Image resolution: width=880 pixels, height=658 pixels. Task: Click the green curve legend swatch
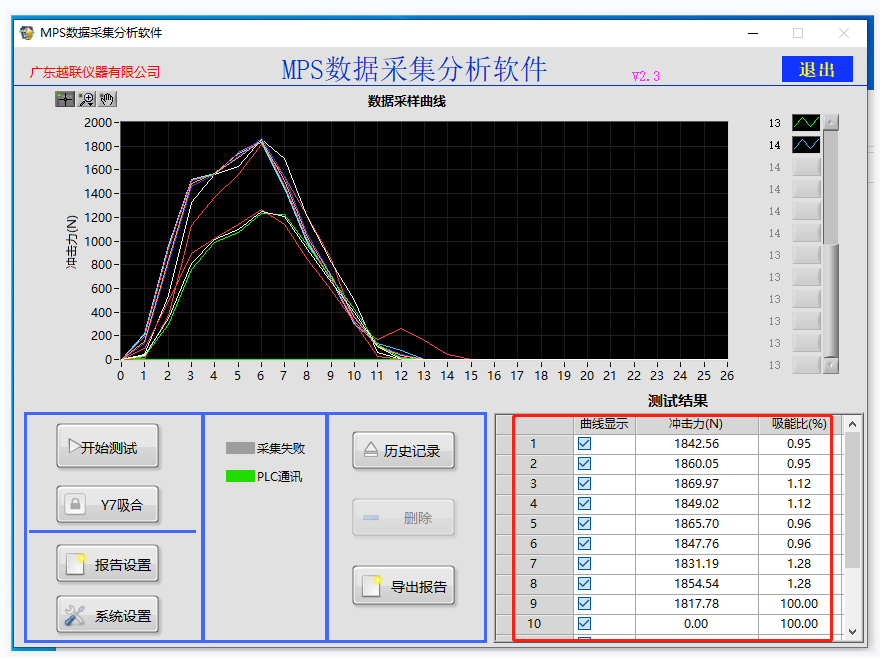806,123
